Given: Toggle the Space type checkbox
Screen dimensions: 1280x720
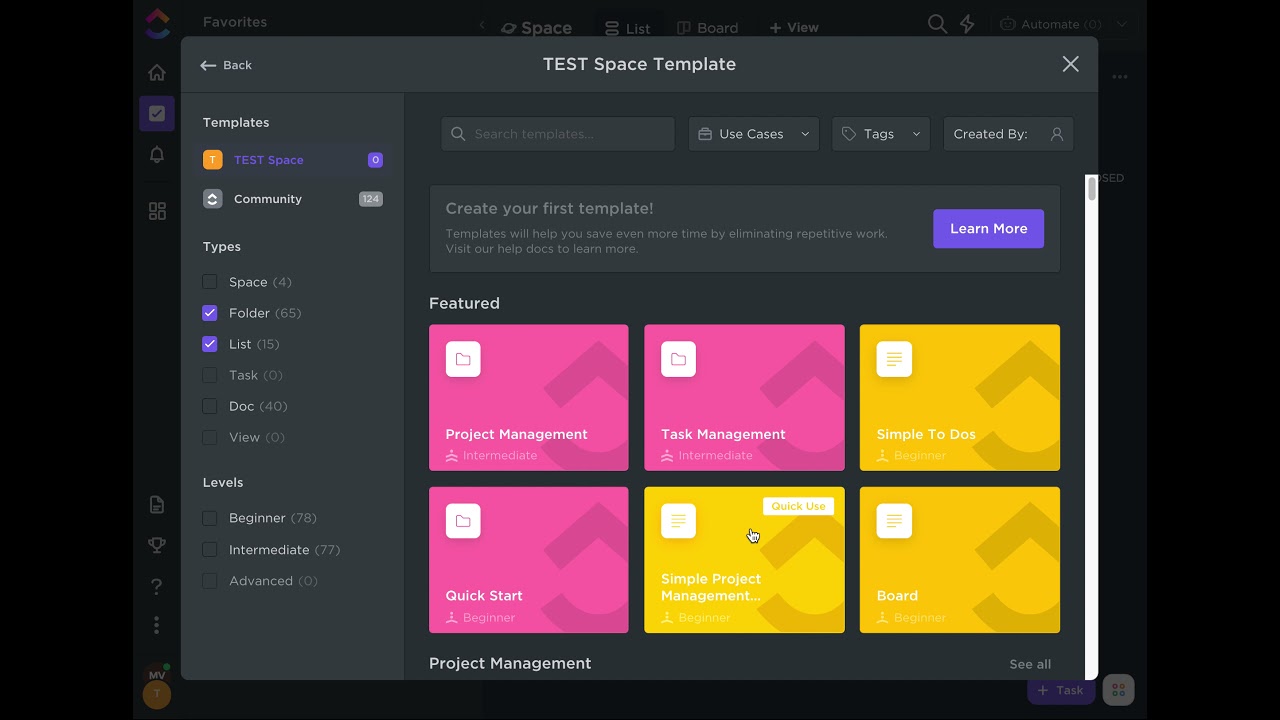Looking at the screenshot, I should click(209, 282).
